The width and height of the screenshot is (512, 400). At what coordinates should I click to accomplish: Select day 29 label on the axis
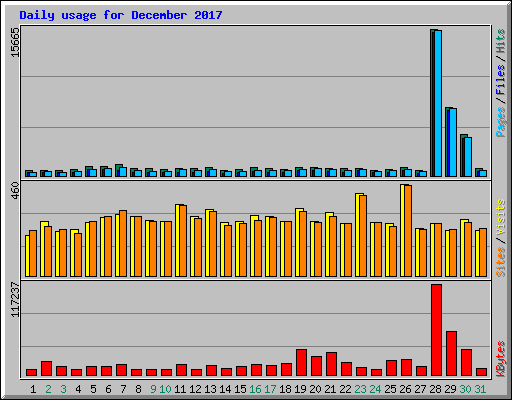pos(450,389)
